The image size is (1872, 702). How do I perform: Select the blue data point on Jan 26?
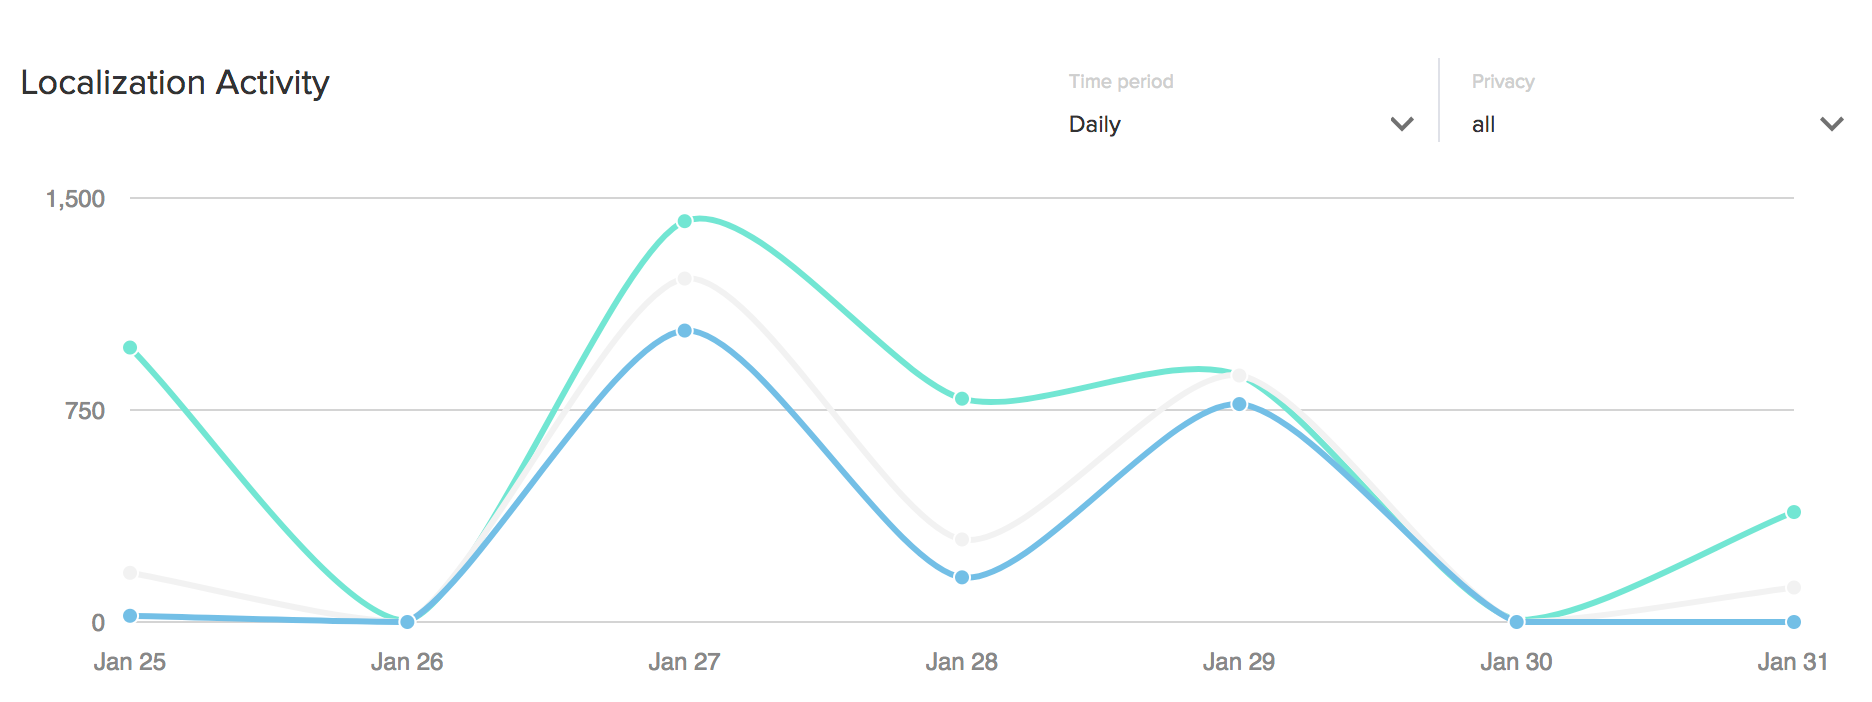click(407, 622)
